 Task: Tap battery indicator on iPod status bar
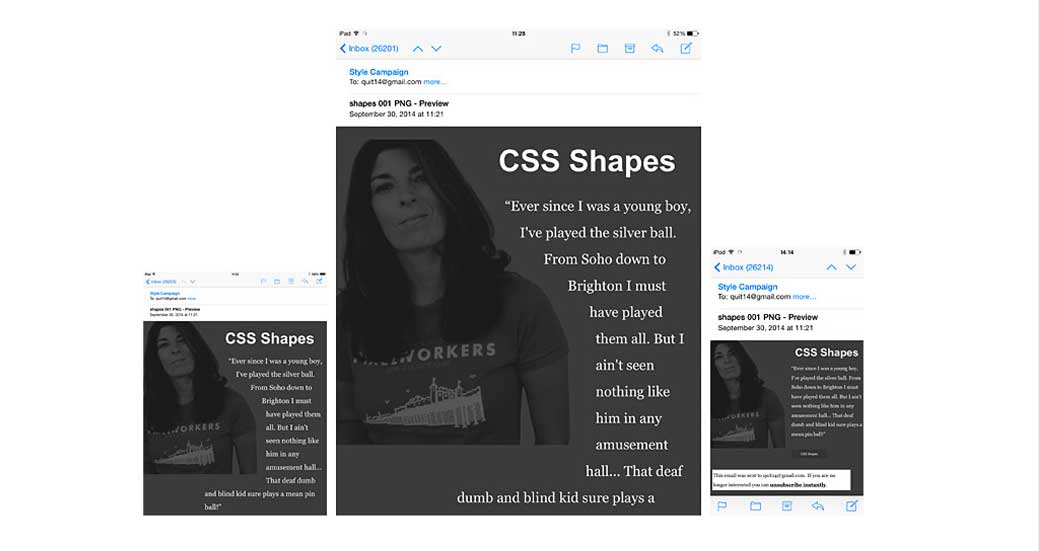click(x=855, y=252)
